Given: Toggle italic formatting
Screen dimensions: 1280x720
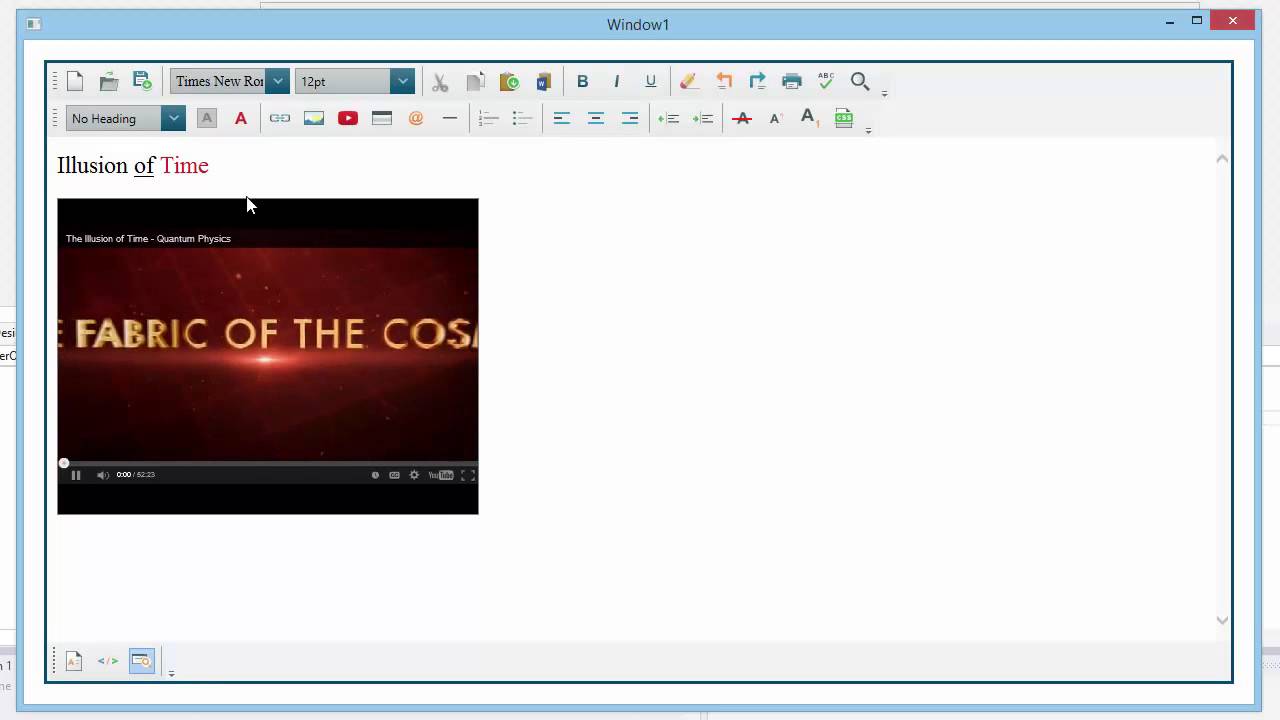Looking at the screenshot, I should 617,82.
